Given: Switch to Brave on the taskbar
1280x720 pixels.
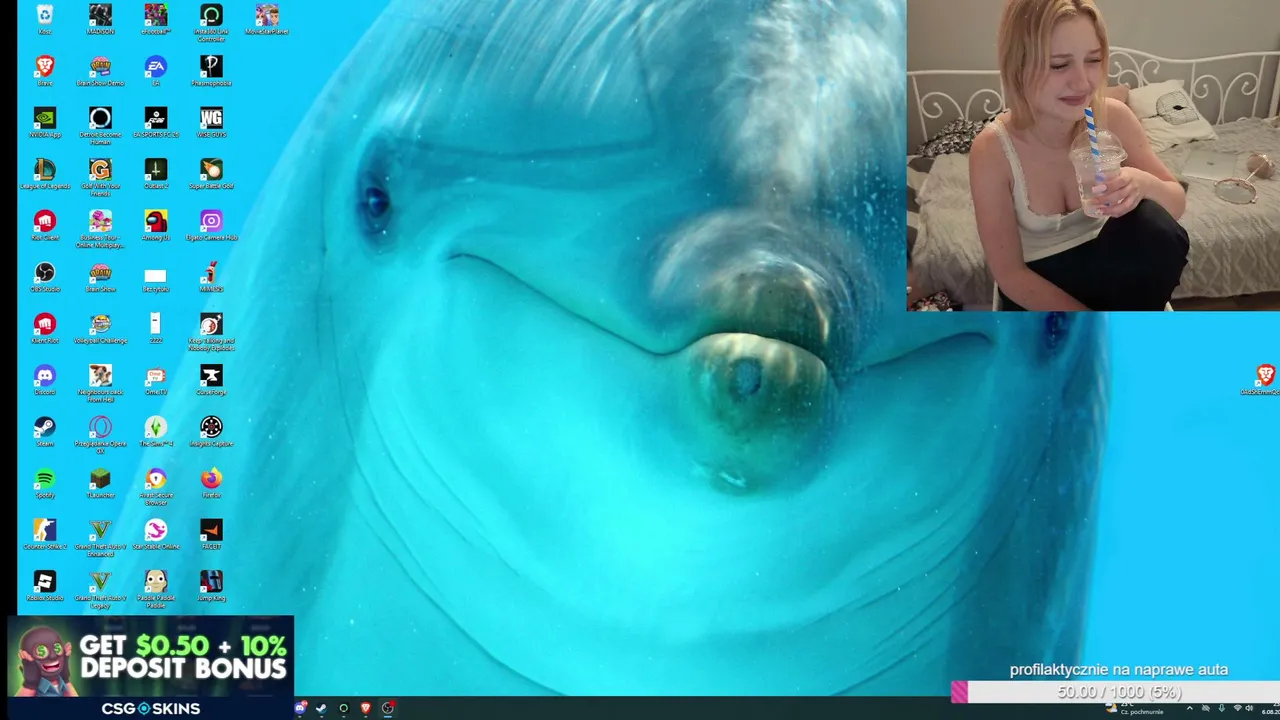Looking at the screenshot, I should pyautogui.click(x=365, y=708).
